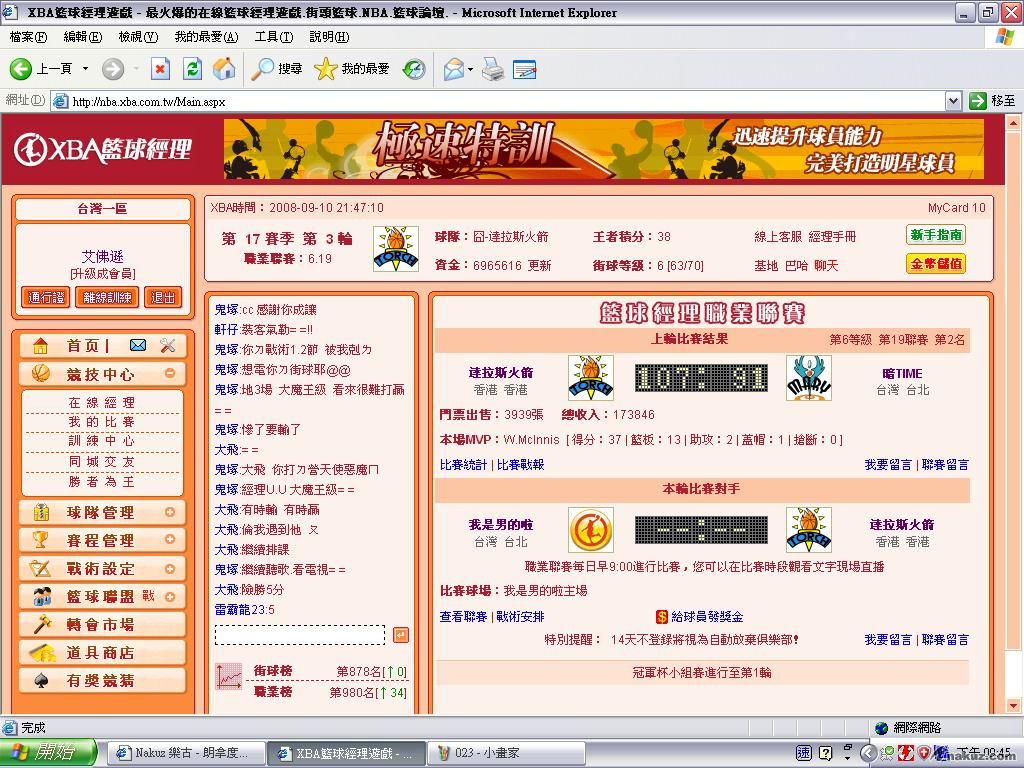This screenshot has height=768, width=1024.
Task: Open the 轉會市場 sidebar item
Action: pyautogui.click(x=103, y=624)
